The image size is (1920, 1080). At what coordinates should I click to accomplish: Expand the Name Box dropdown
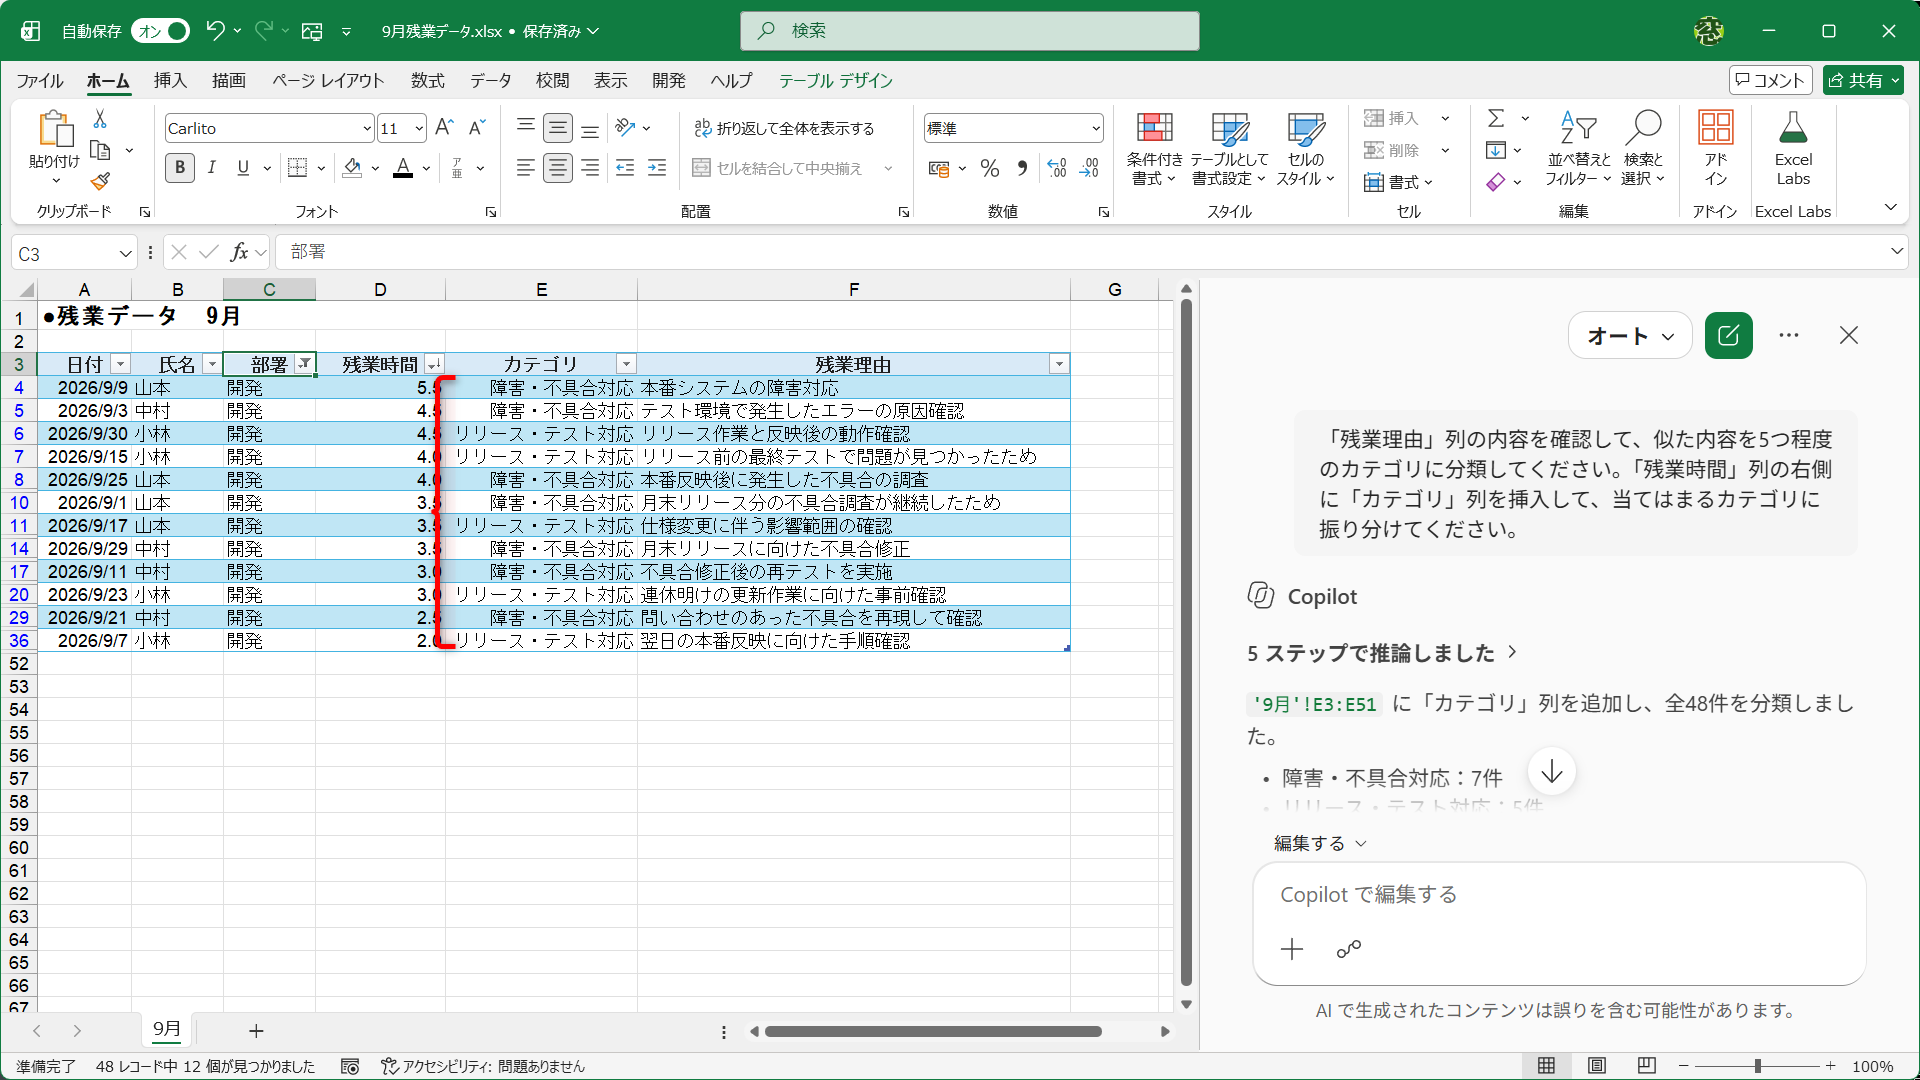(125, 254)
